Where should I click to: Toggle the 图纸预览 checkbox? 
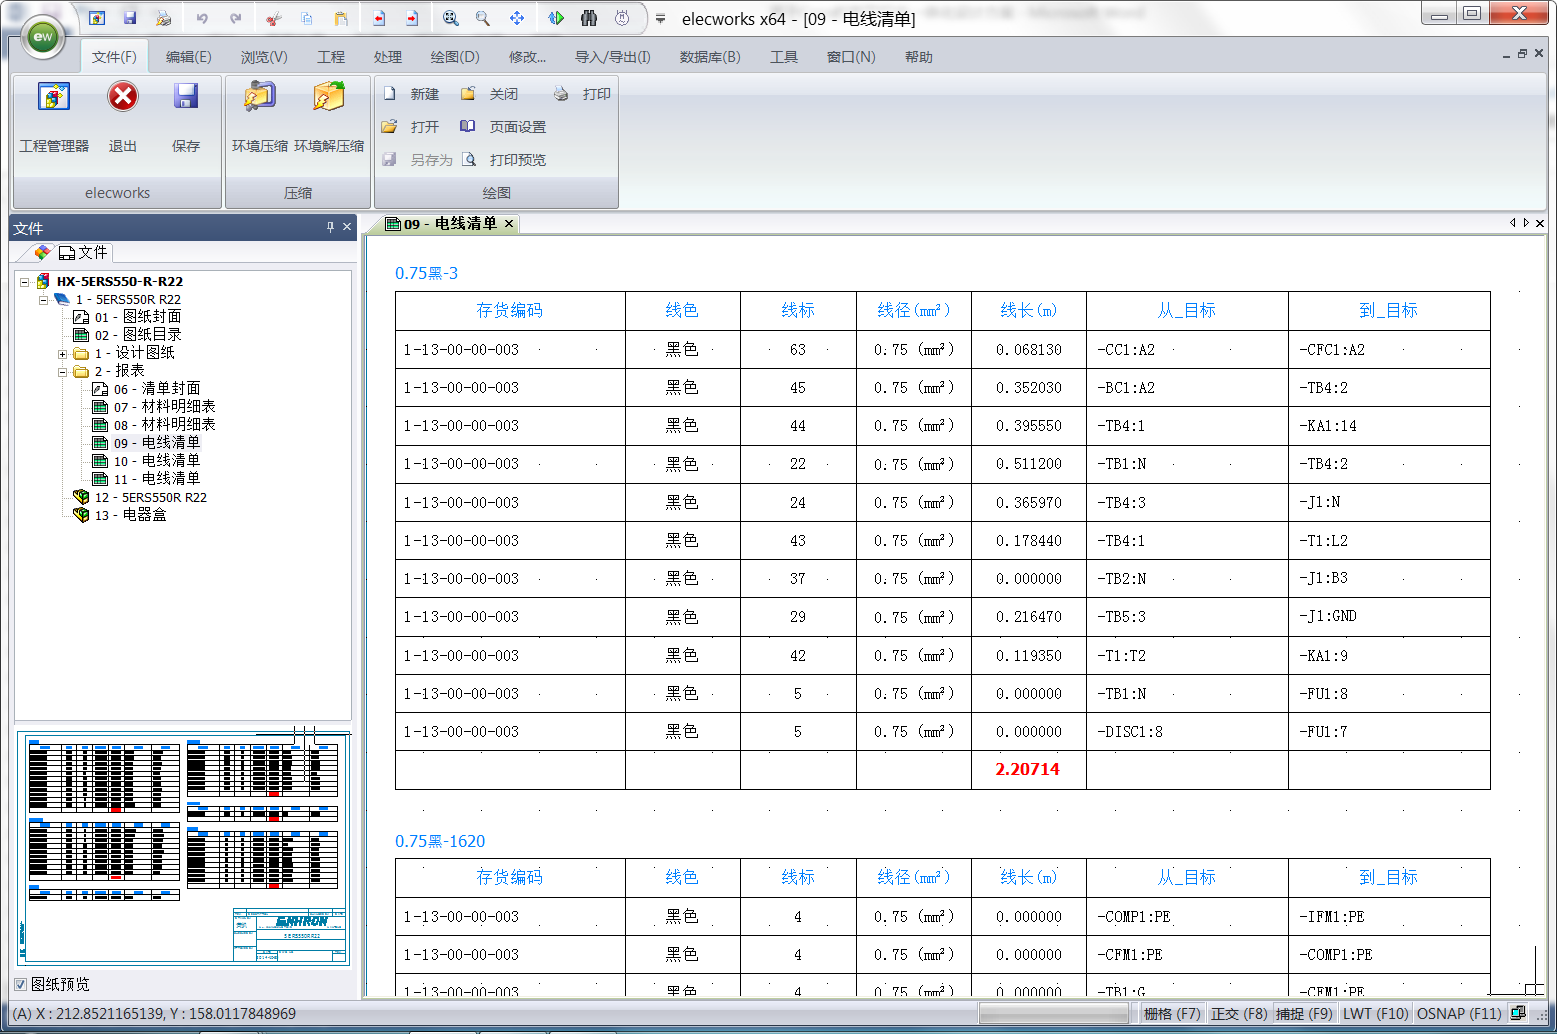pyautogui.click(x=20, y=984)
